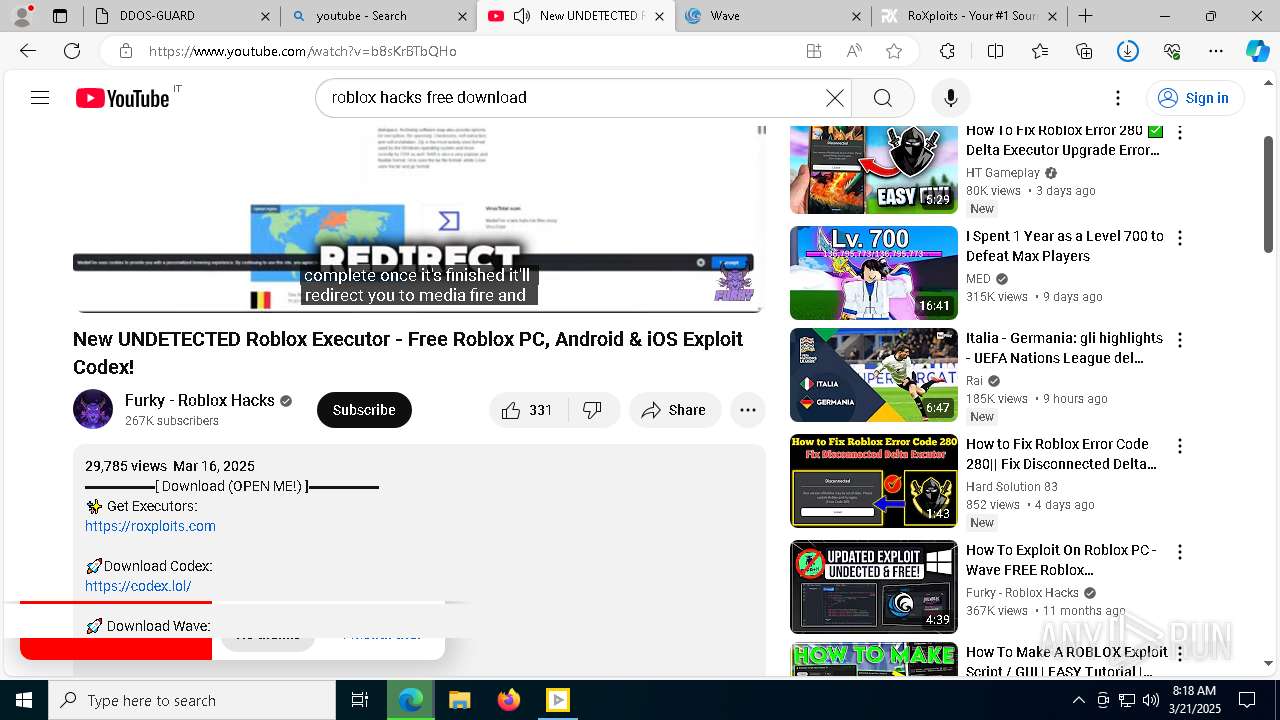This screenshot has height=720, width=1280.
Task: Subscribe to Furky - Roblox Hacks
Action: 364,410
